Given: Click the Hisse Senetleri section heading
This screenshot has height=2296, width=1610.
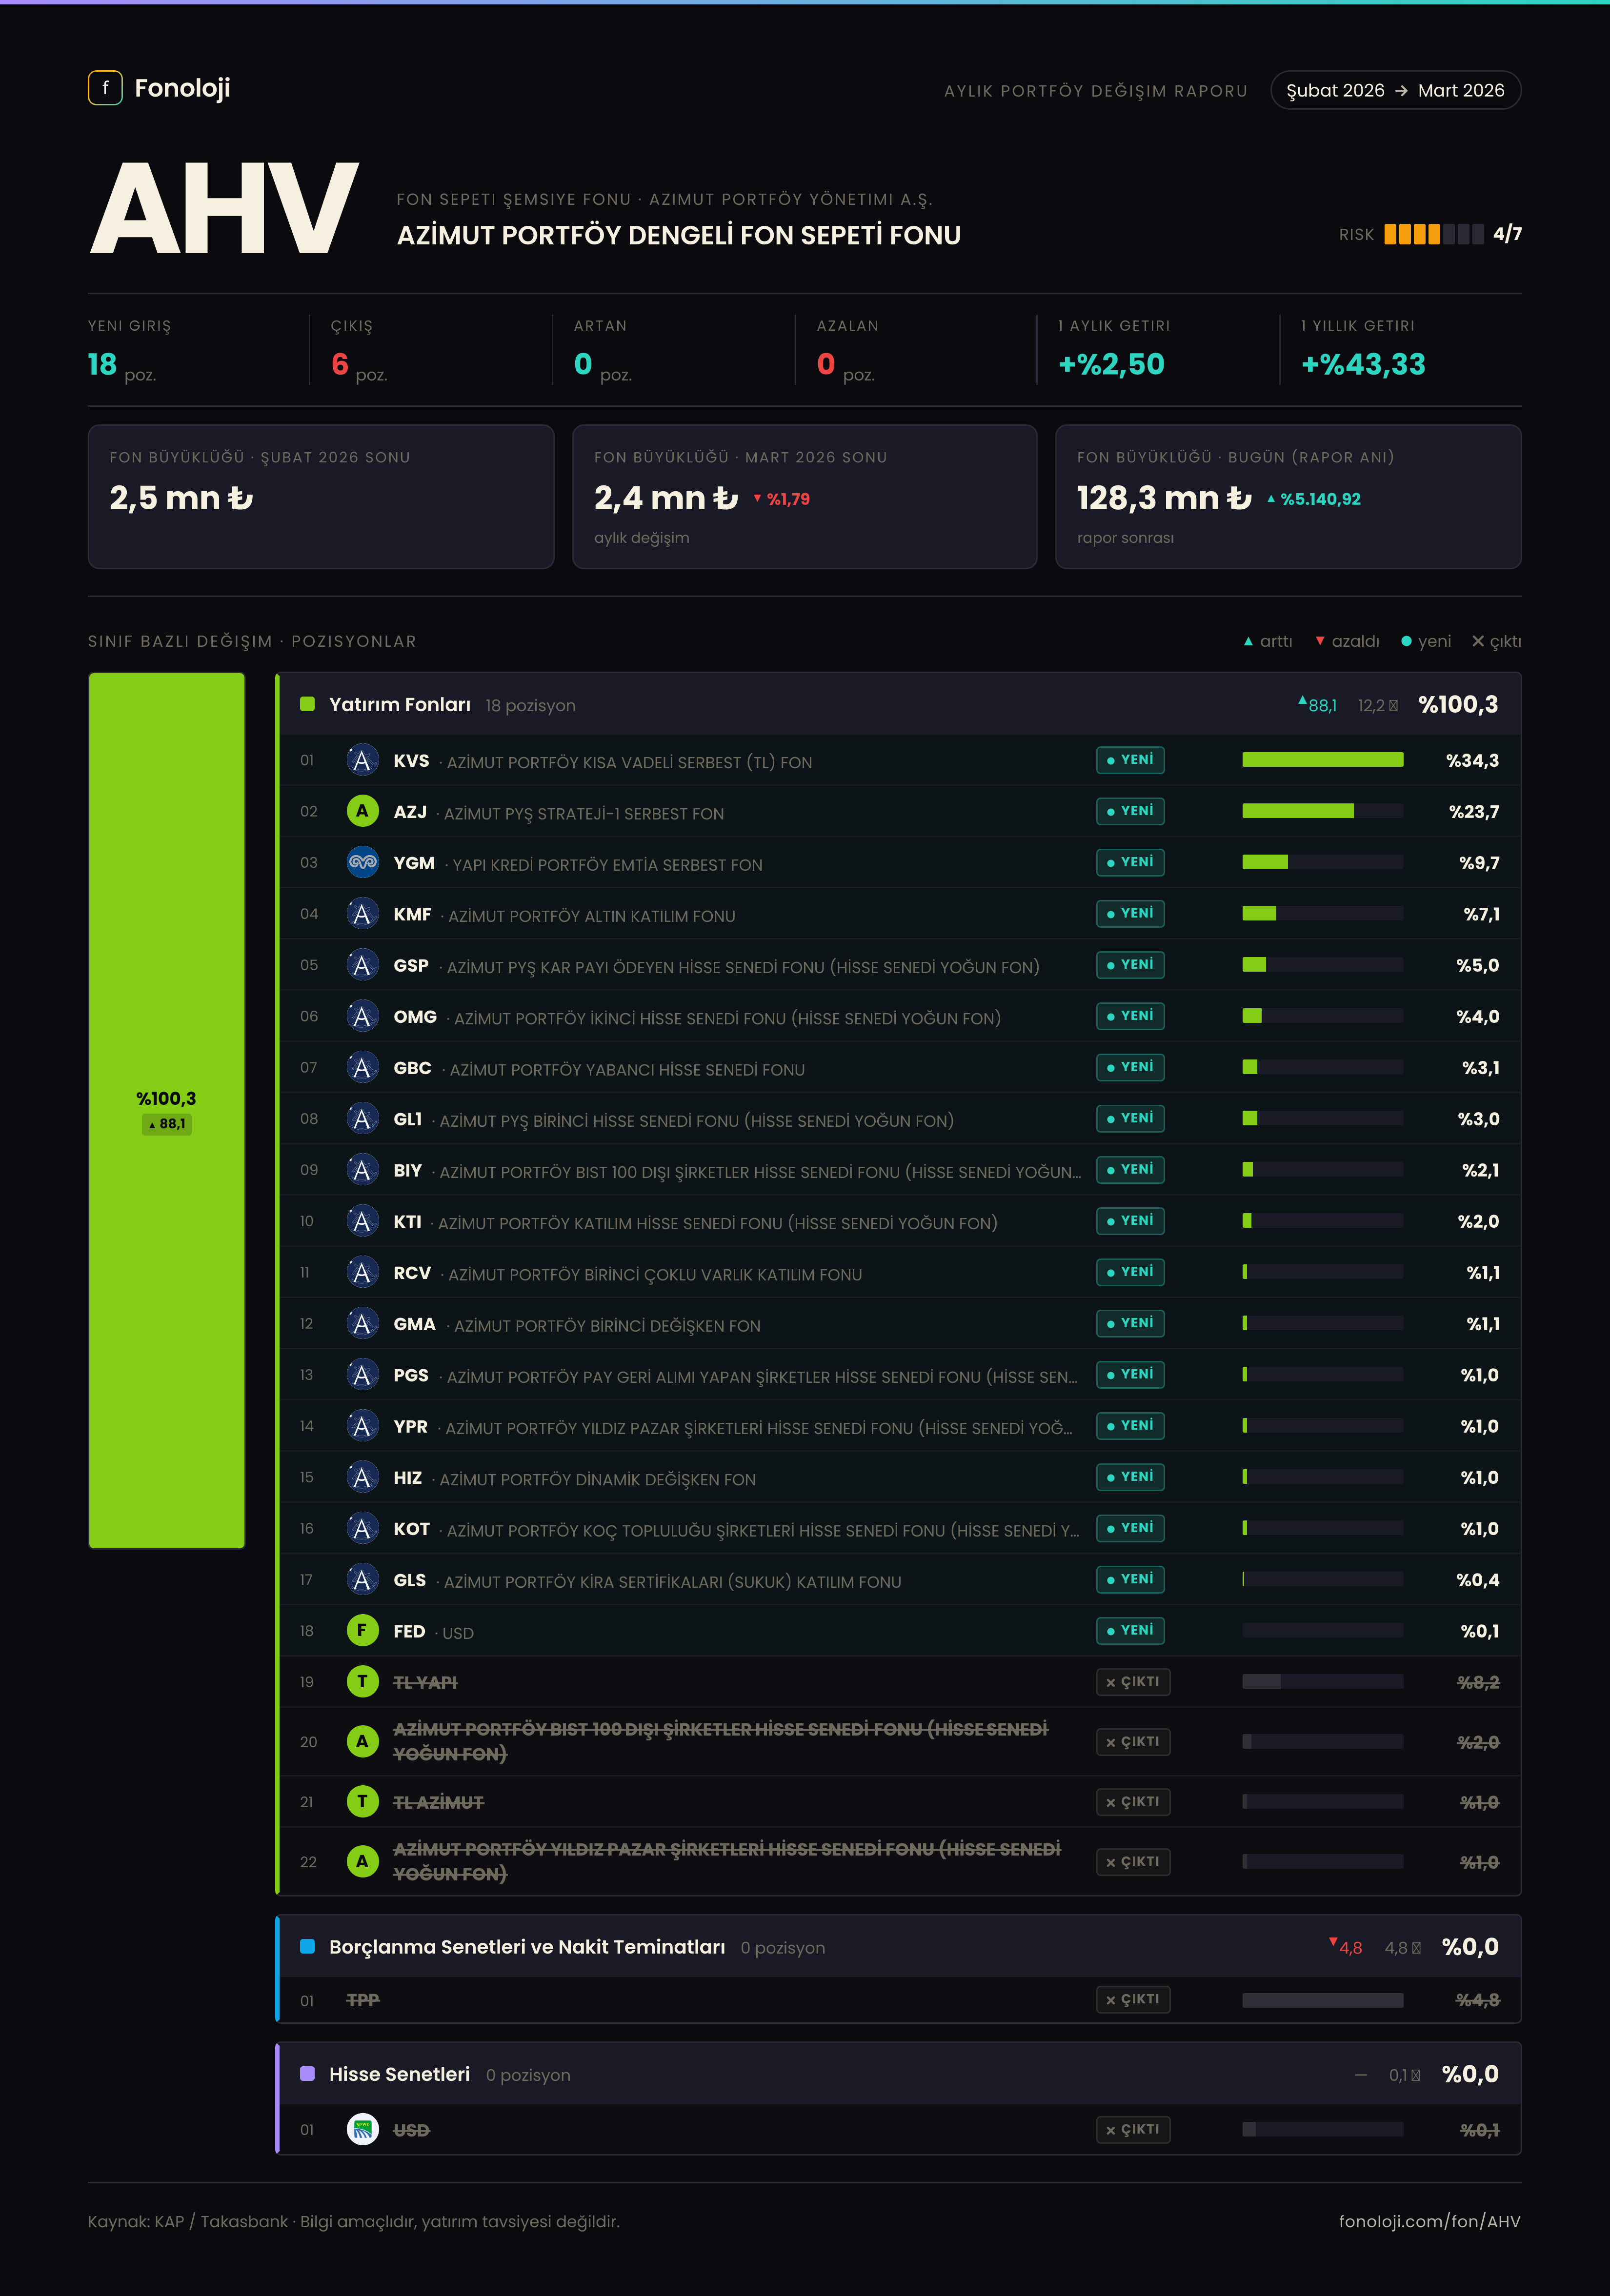Looking at the screenshot, I should pos(399,2075).
